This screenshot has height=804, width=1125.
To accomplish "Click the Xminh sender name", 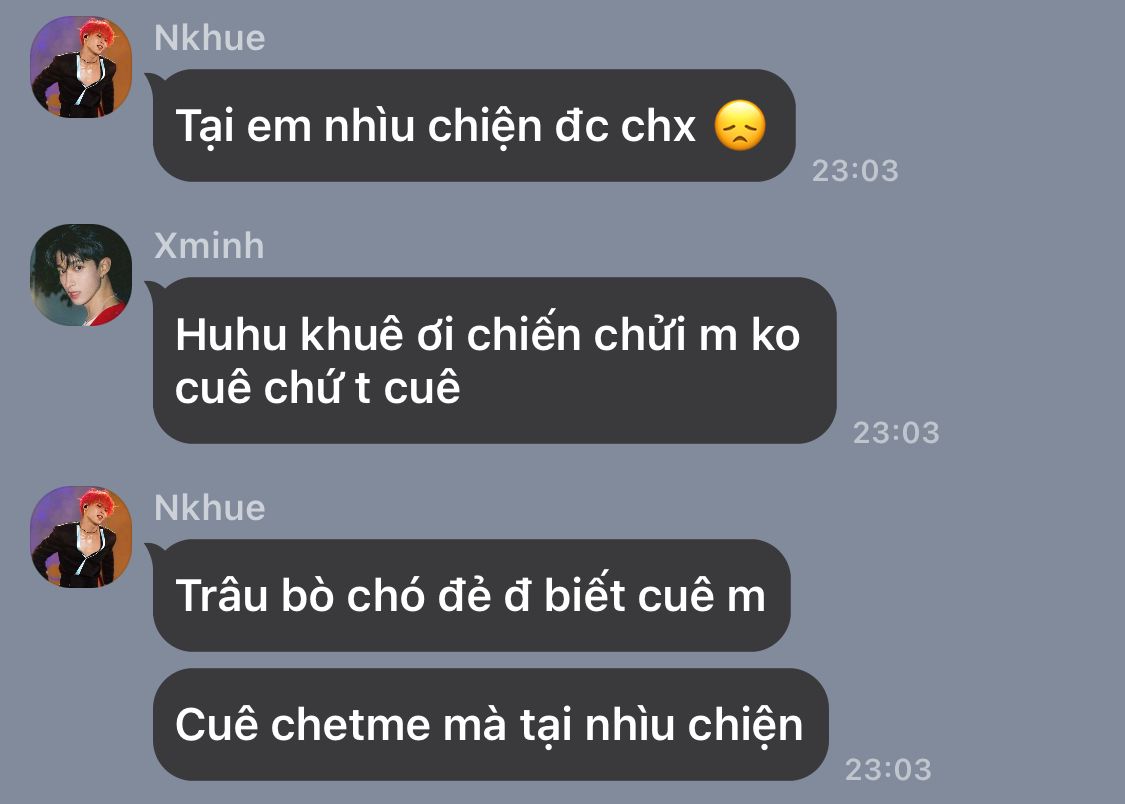I will click(209, 246).
